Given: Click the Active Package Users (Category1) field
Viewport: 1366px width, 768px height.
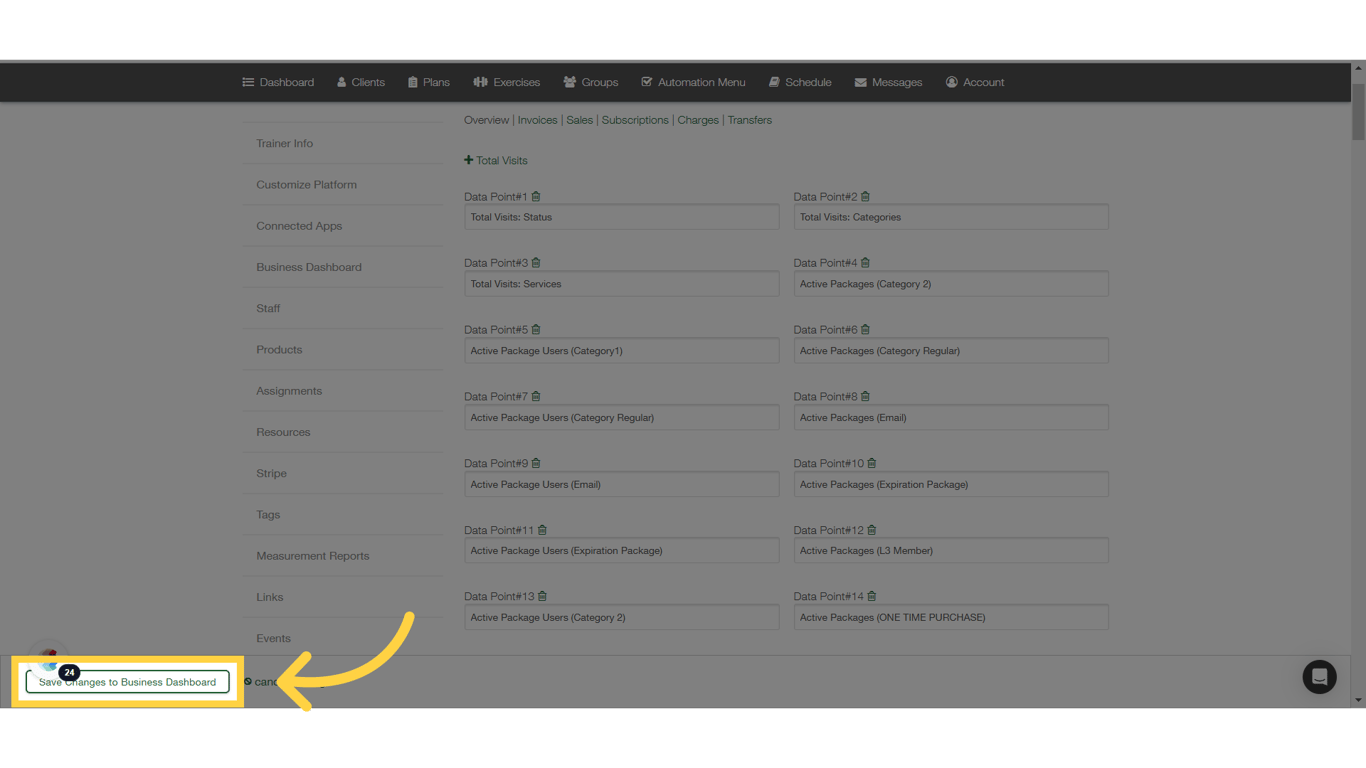Looking at the screenshot, I should tap(621, 351).
